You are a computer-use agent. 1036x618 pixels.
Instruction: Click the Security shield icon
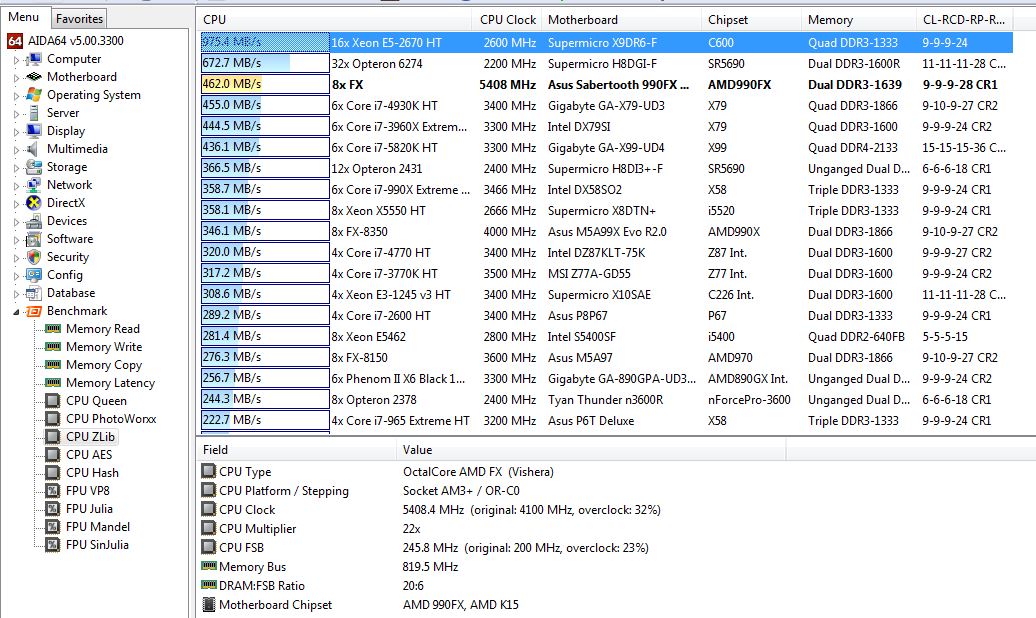(x=34, y=257)
